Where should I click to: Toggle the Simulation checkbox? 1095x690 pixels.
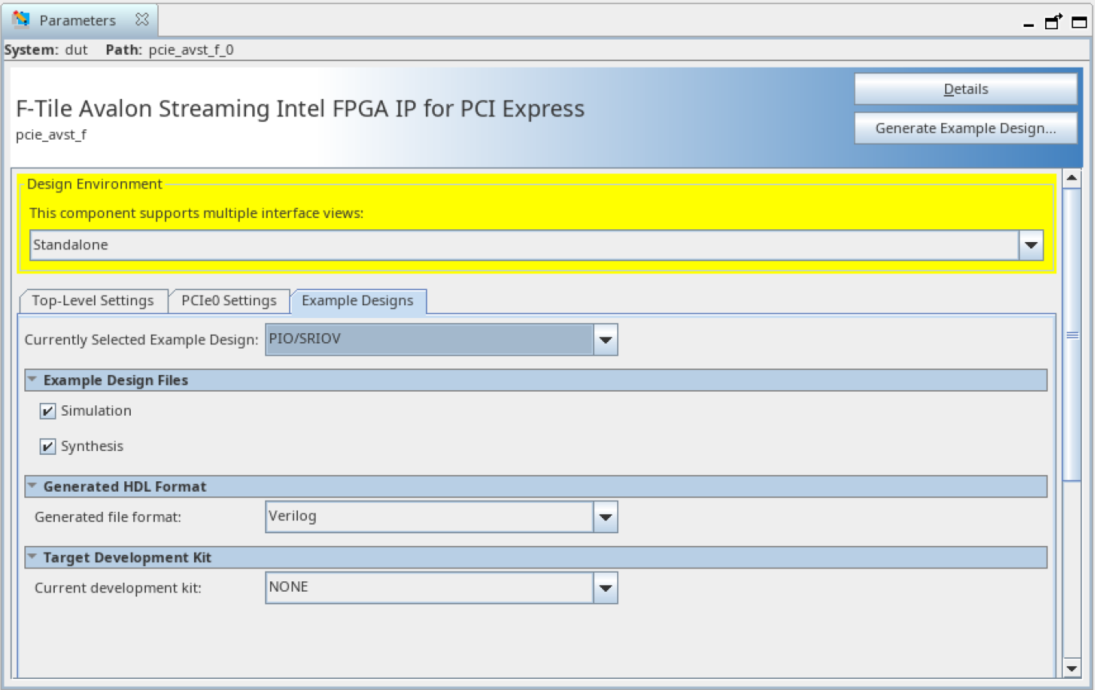[47, 411]
